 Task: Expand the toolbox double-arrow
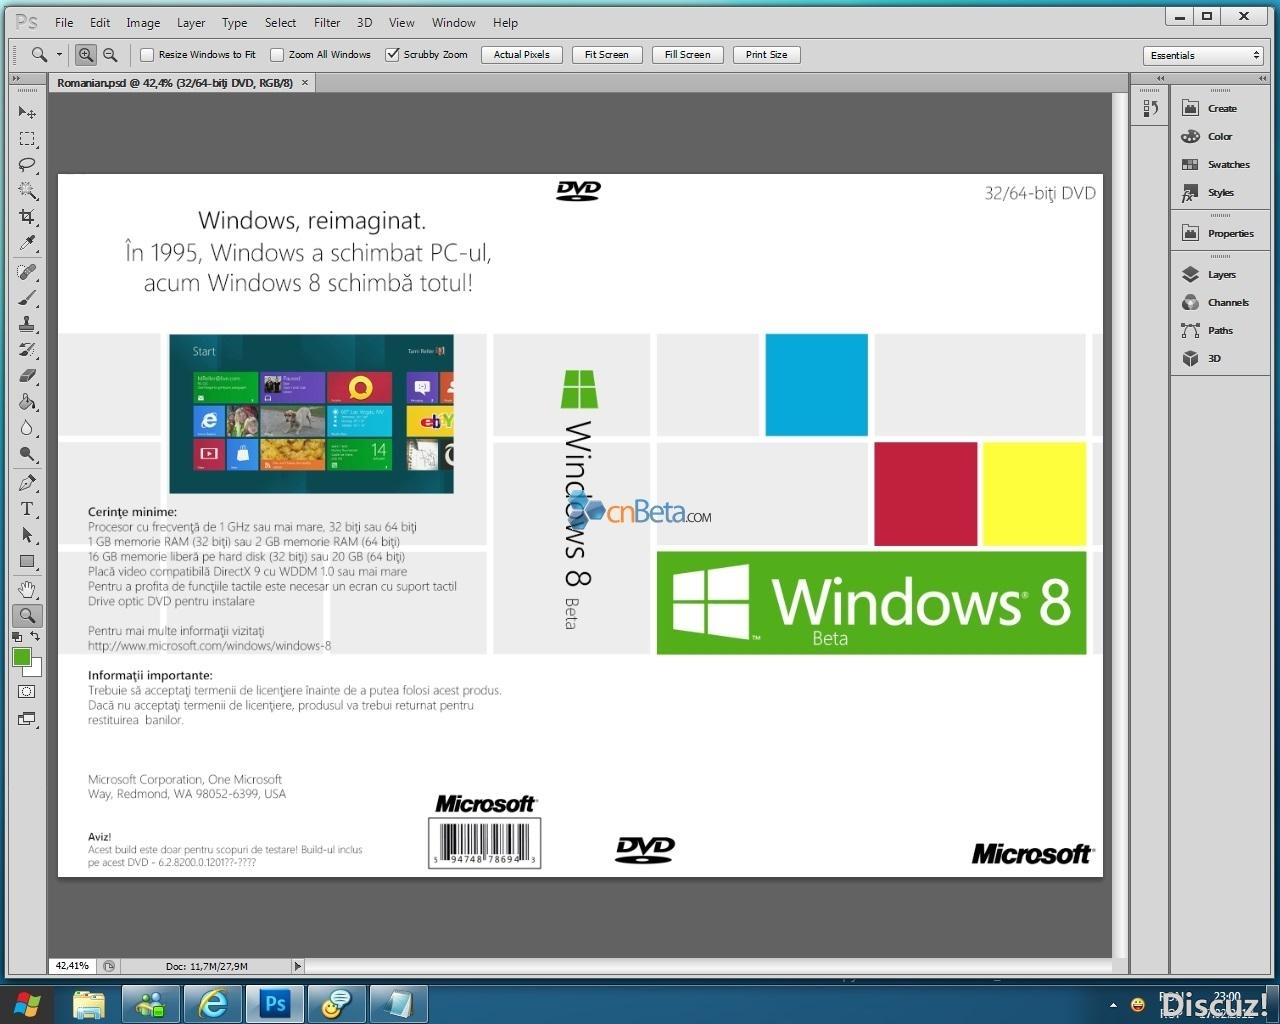tap(16, 78)
